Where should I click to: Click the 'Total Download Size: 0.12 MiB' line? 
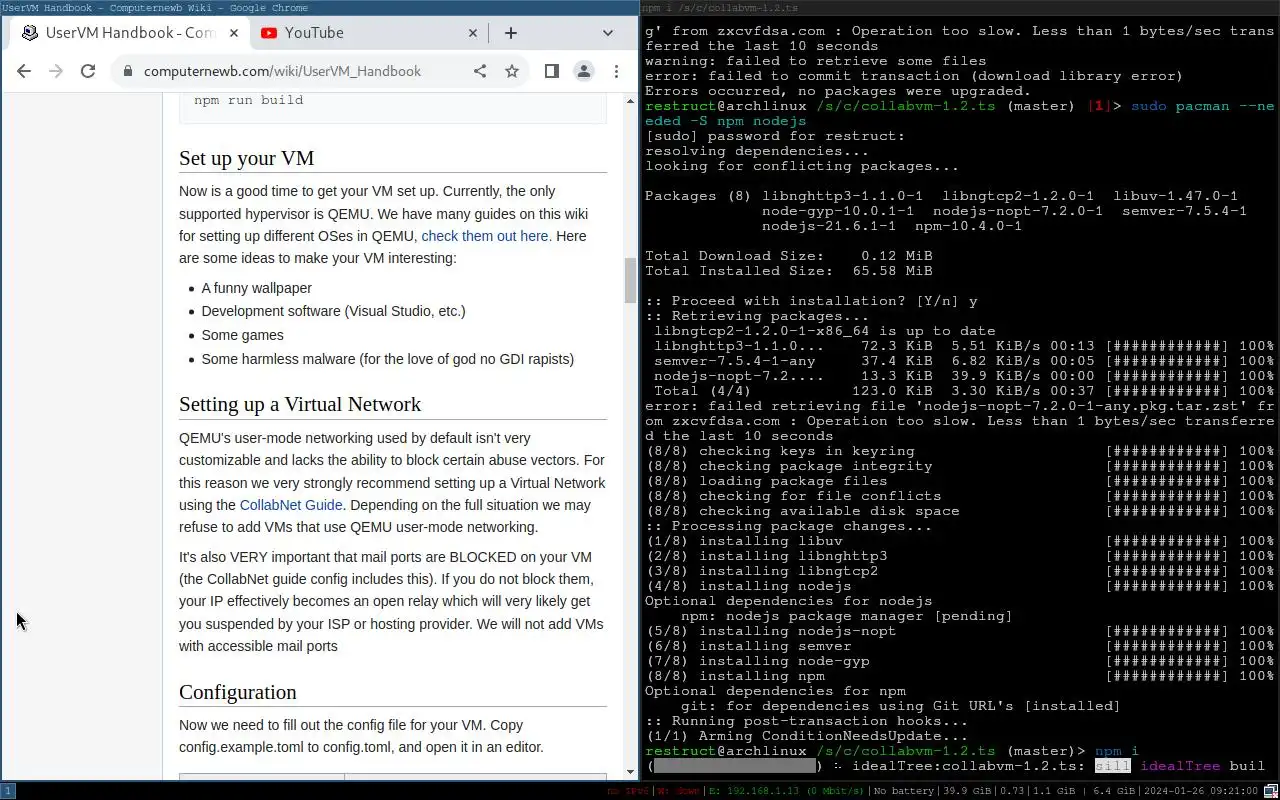pos(788,256)
